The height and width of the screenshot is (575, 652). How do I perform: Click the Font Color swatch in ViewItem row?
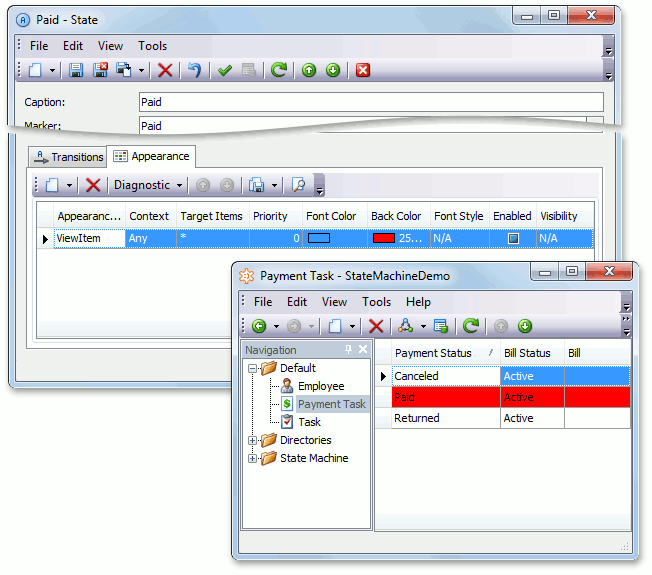[319, 238]
